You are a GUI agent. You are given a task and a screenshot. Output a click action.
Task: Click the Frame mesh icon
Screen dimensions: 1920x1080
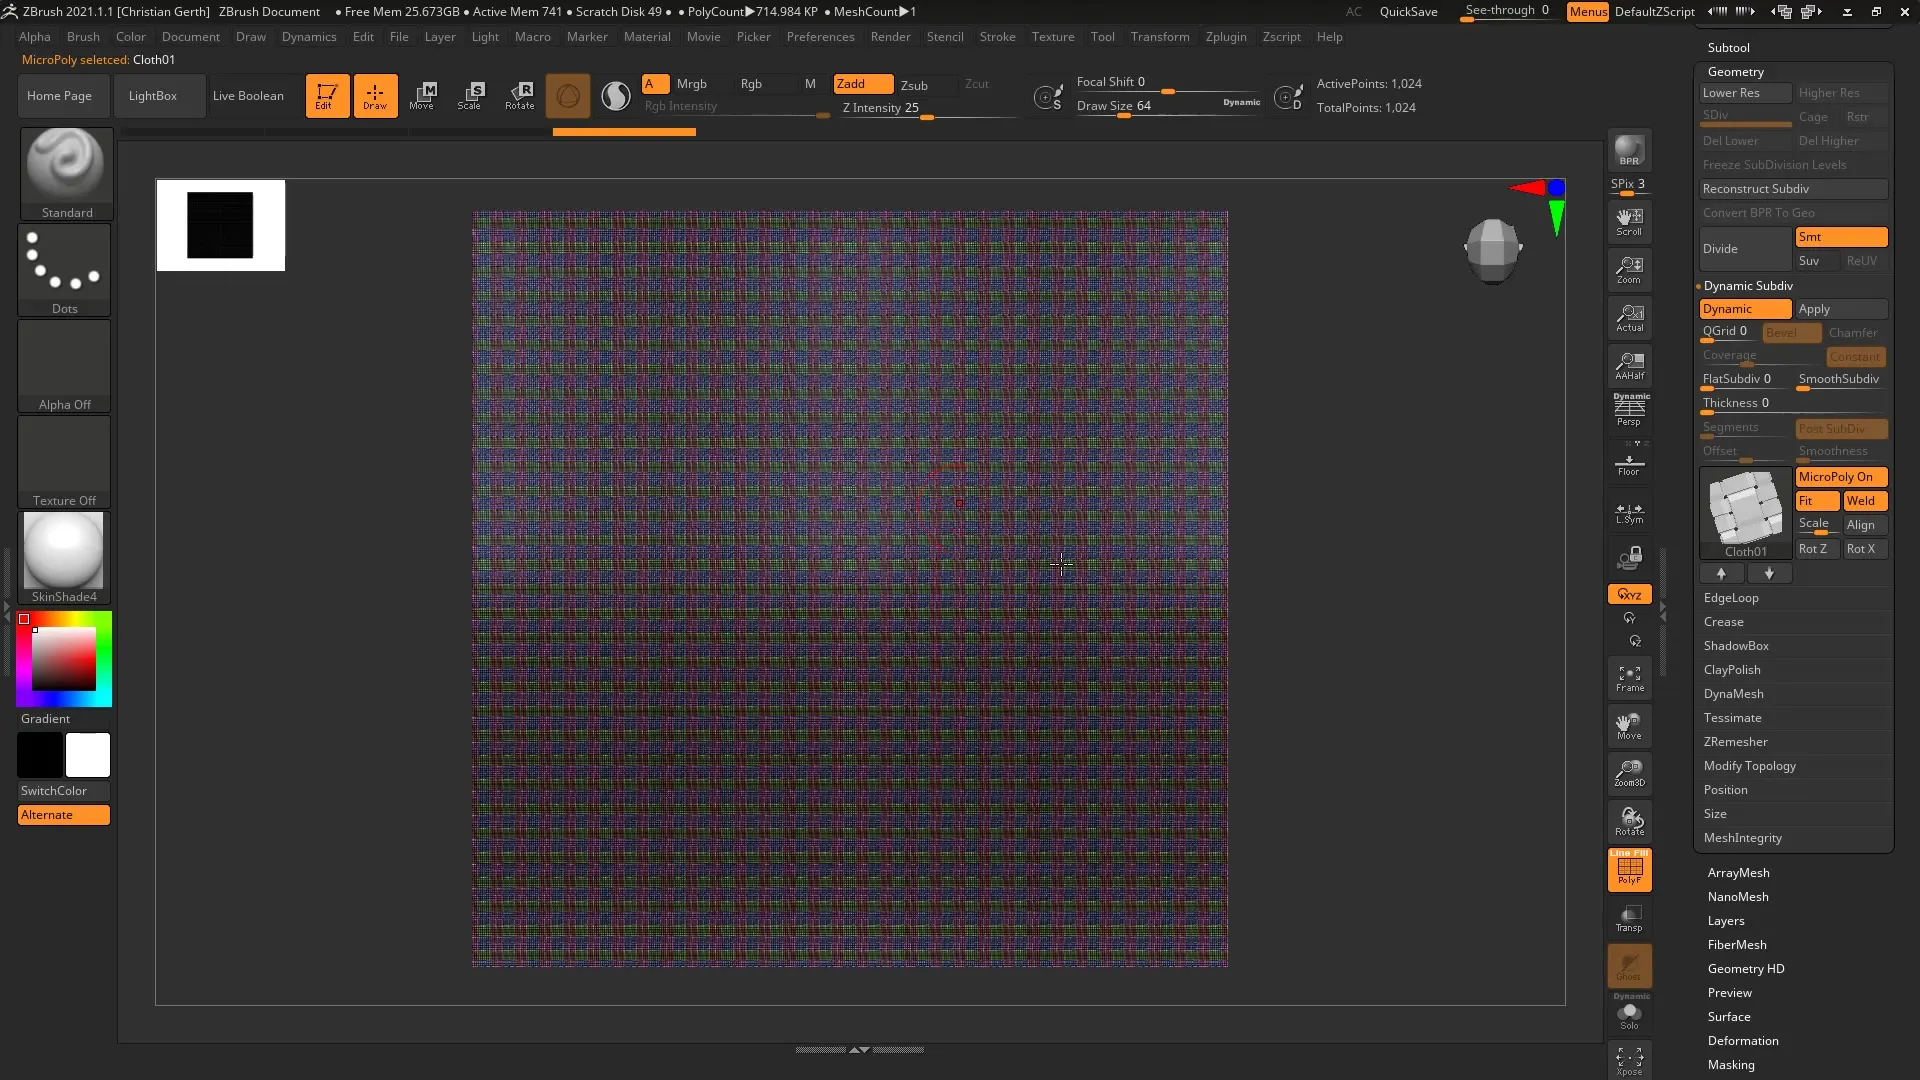(1629, 679)
